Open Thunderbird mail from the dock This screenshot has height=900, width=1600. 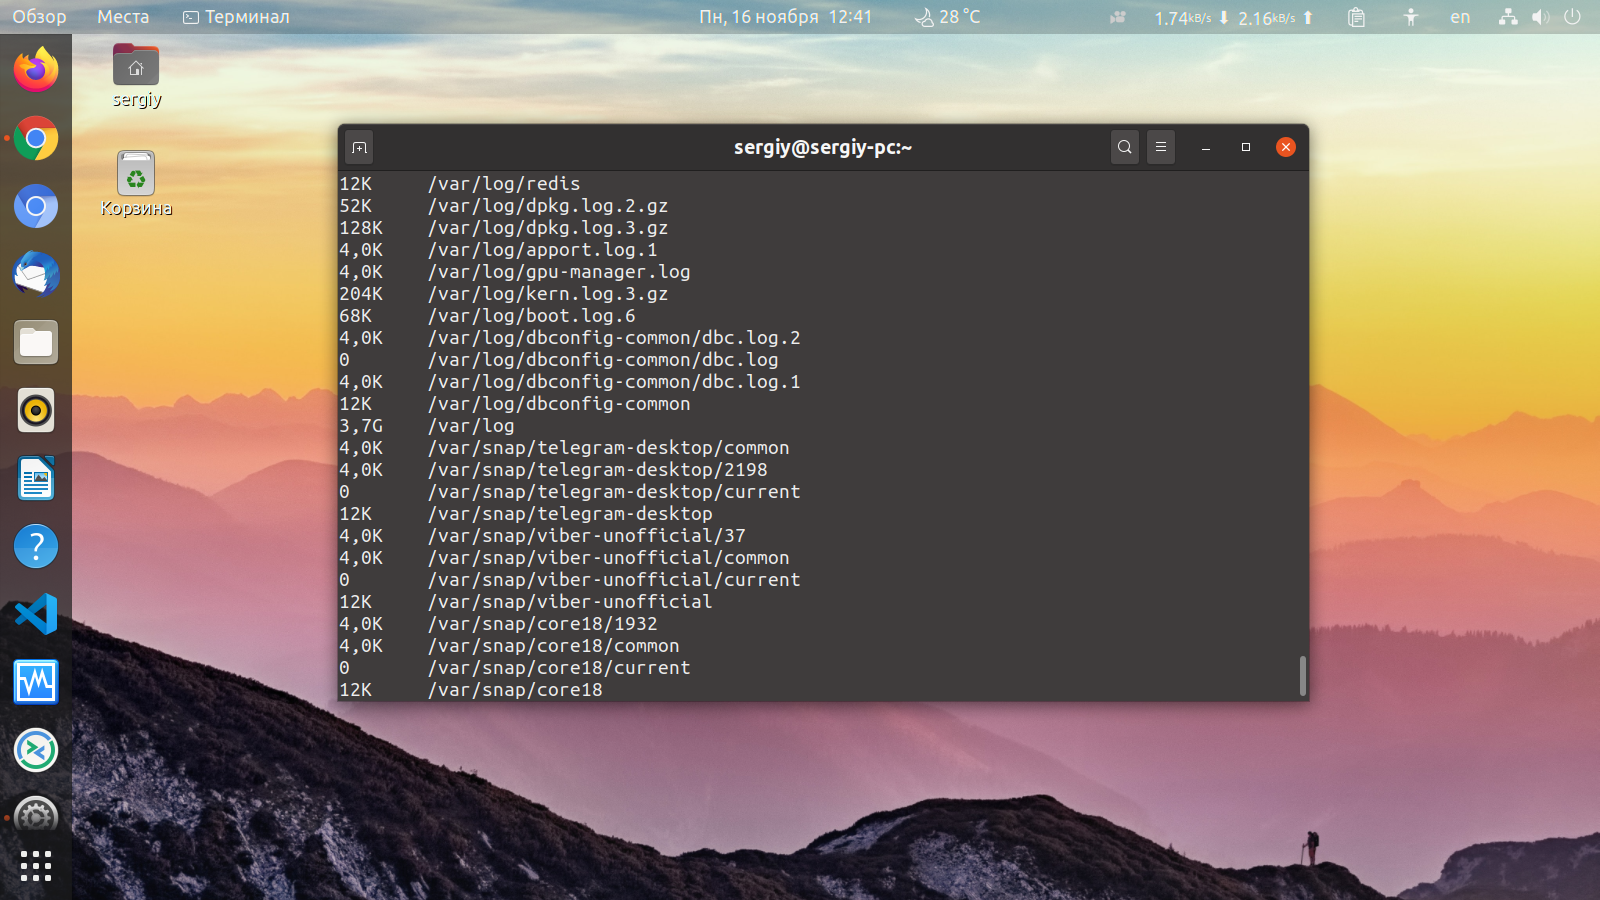[x=36, y=274]
